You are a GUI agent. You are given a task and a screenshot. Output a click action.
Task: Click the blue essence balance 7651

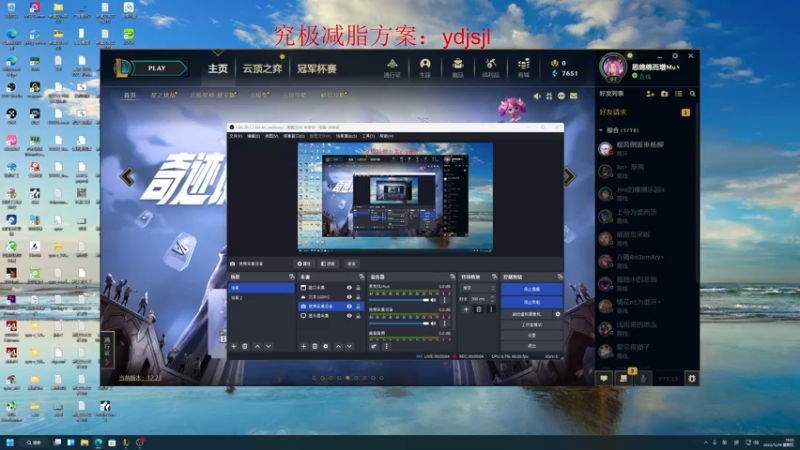coord(565,73)
